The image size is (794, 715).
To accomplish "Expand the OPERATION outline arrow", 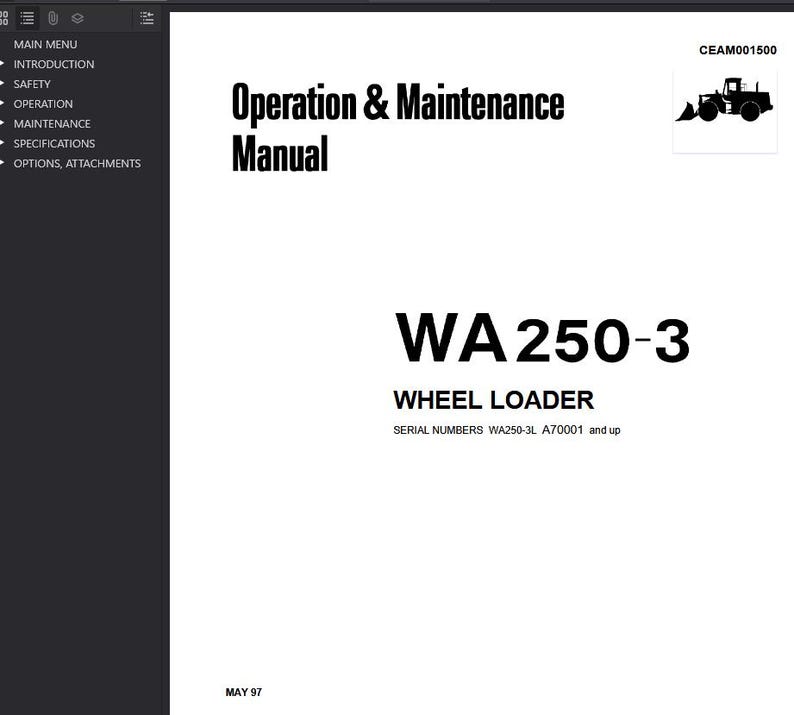I will click(3, 103).
